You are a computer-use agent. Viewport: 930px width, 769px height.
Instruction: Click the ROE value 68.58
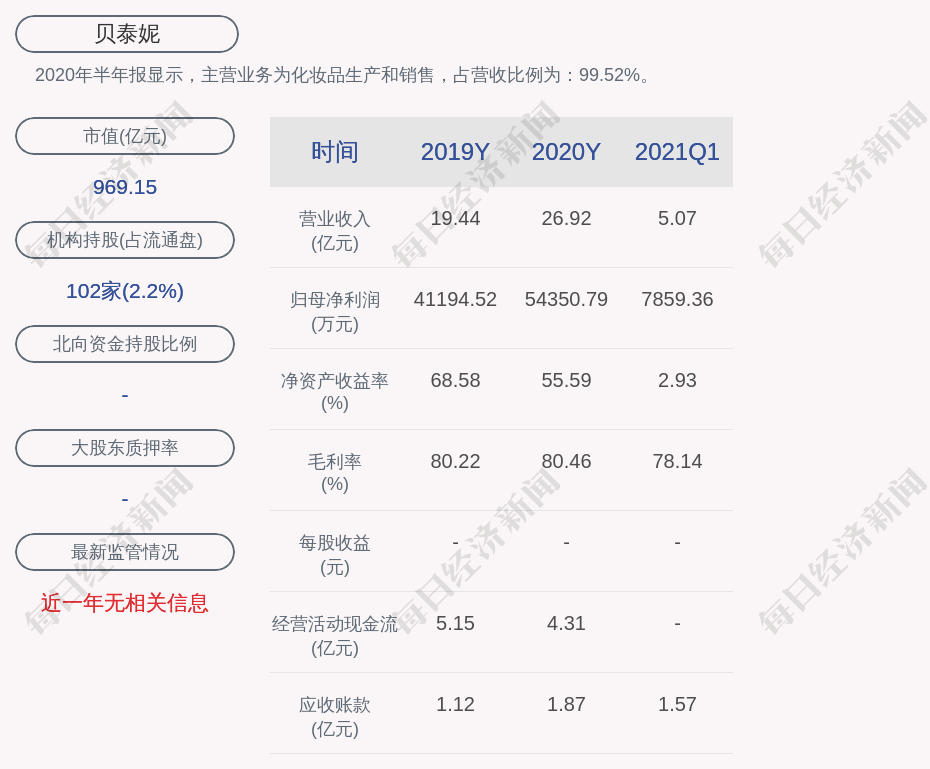pos(456,380)
